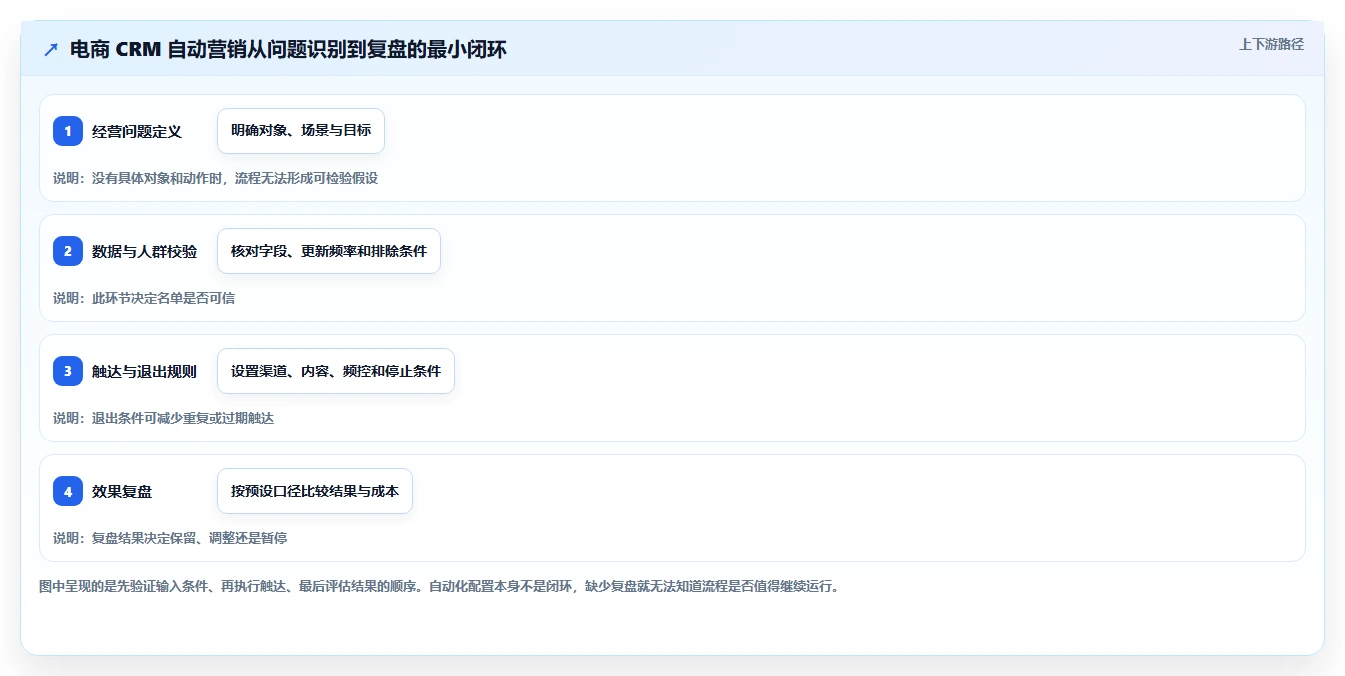Screen dimensions: 1345x676
Task: Click the 按预设口径比较结果与成本 chip
Action: pyautogui.click(x=315, y=491)
